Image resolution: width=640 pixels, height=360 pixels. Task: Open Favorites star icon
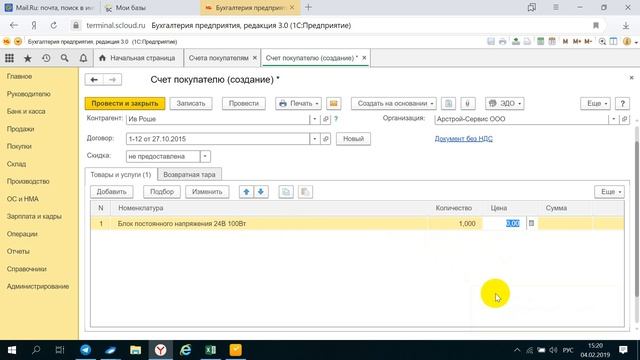tap(28, 58)
